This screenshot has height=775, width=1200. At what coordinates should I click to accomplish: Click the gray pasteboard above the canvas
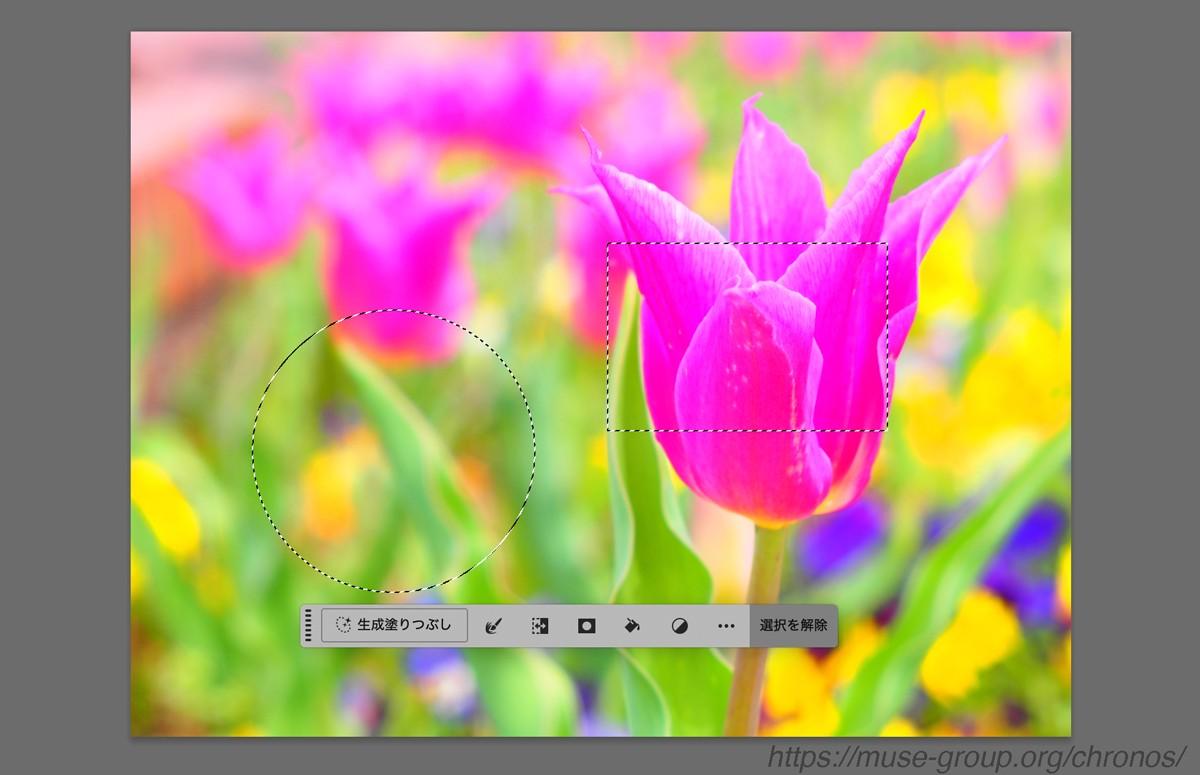coord(600,15)
